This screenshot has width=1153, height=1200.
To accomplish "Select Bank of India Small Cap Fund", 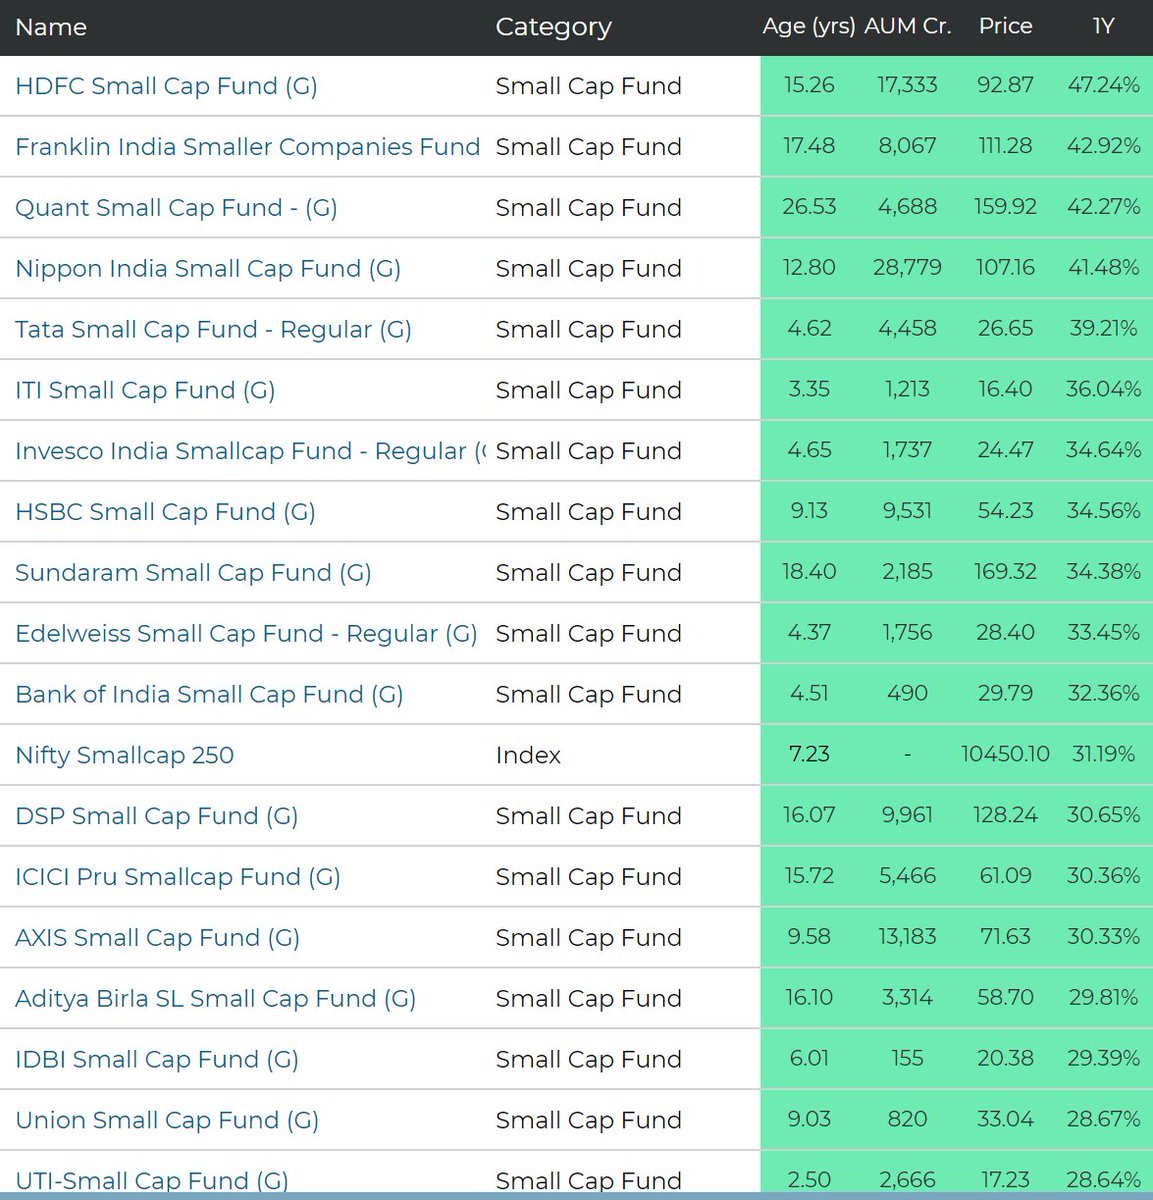I will click(209, 694).
